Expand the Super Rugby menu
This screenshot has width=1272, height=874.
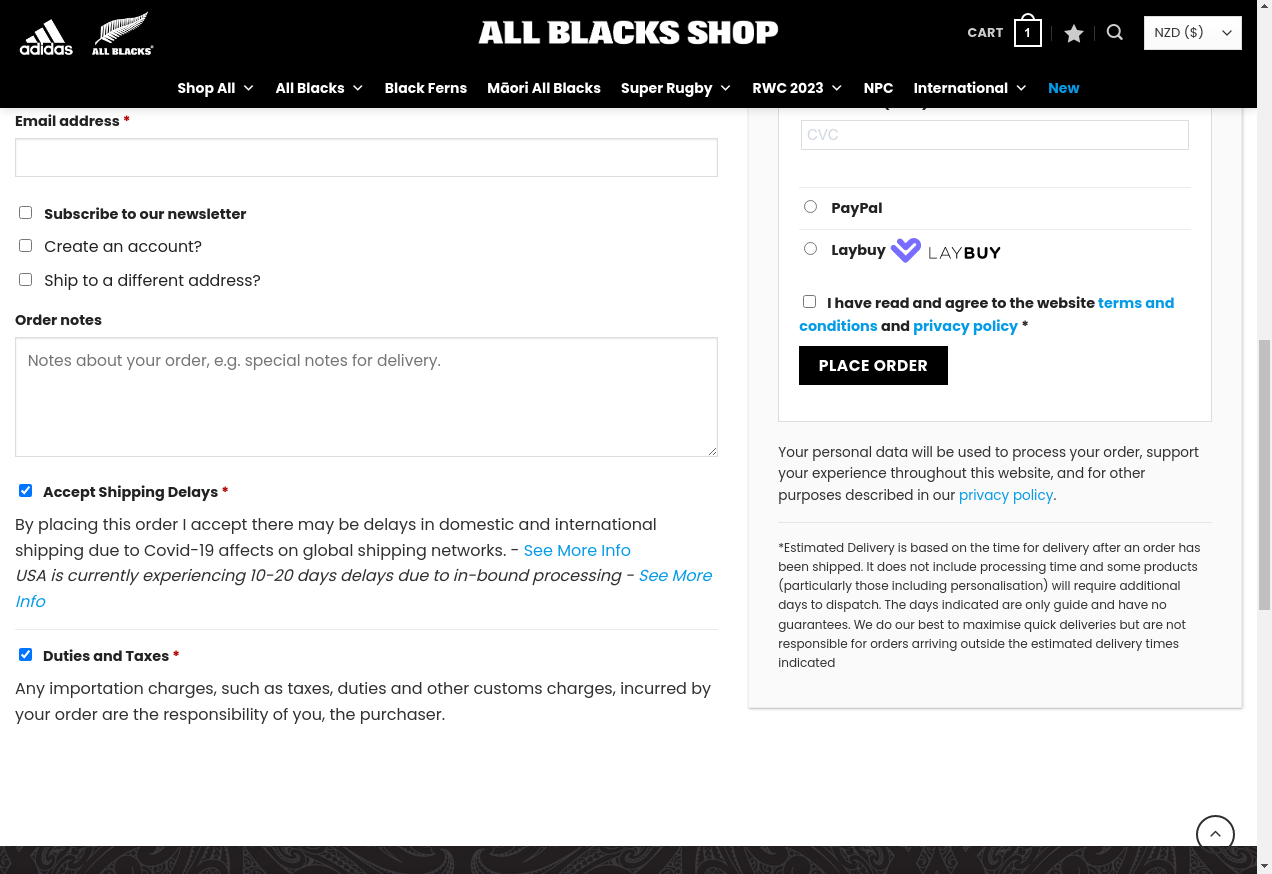pyautogui.click(x=676, y=88)
